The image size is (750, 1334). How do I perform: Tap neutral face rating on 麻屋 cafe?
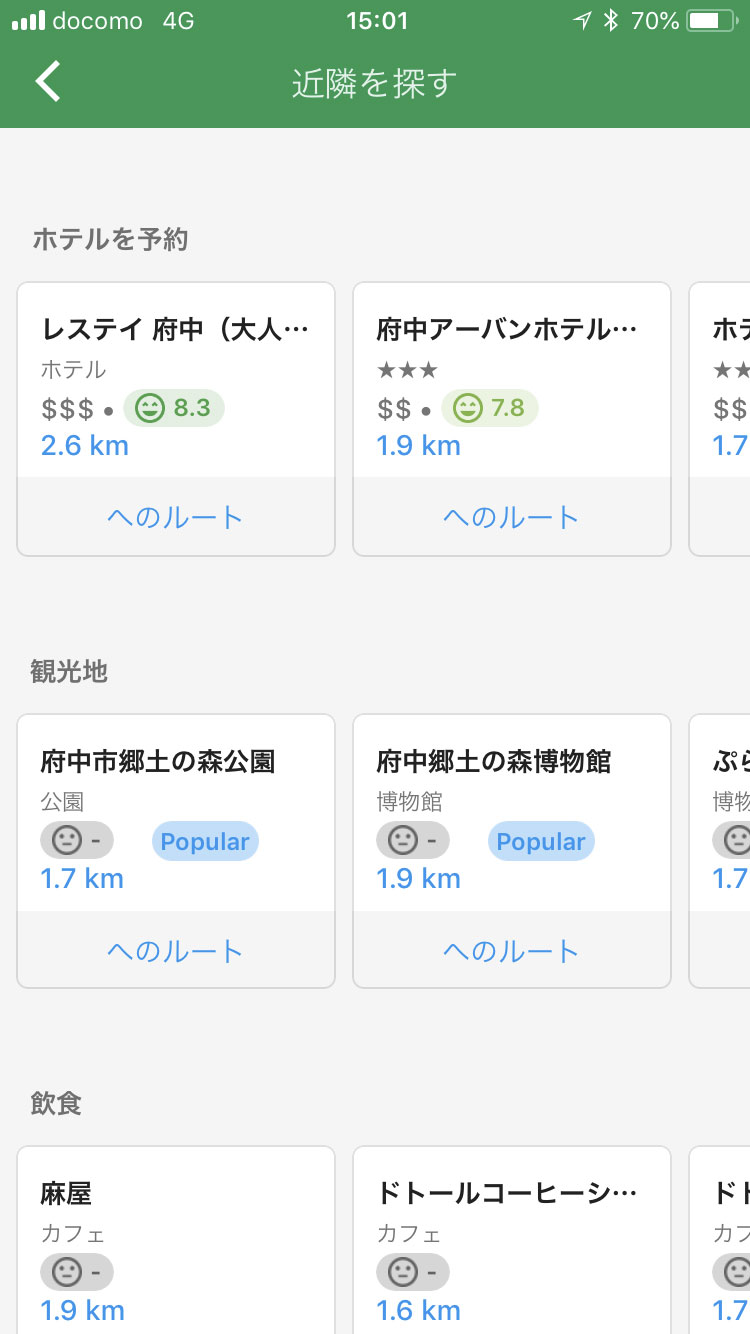tap(77, 1272)
